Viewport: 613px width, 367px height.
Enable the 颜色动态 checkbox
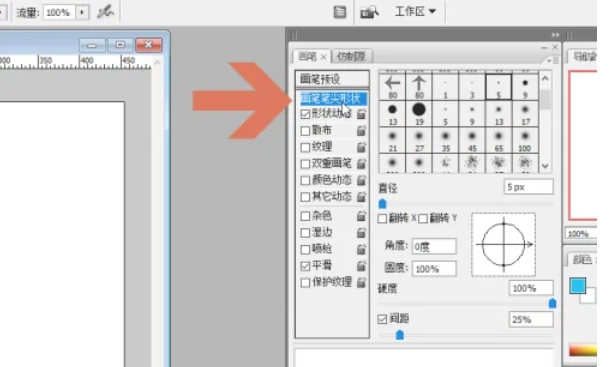305,180
